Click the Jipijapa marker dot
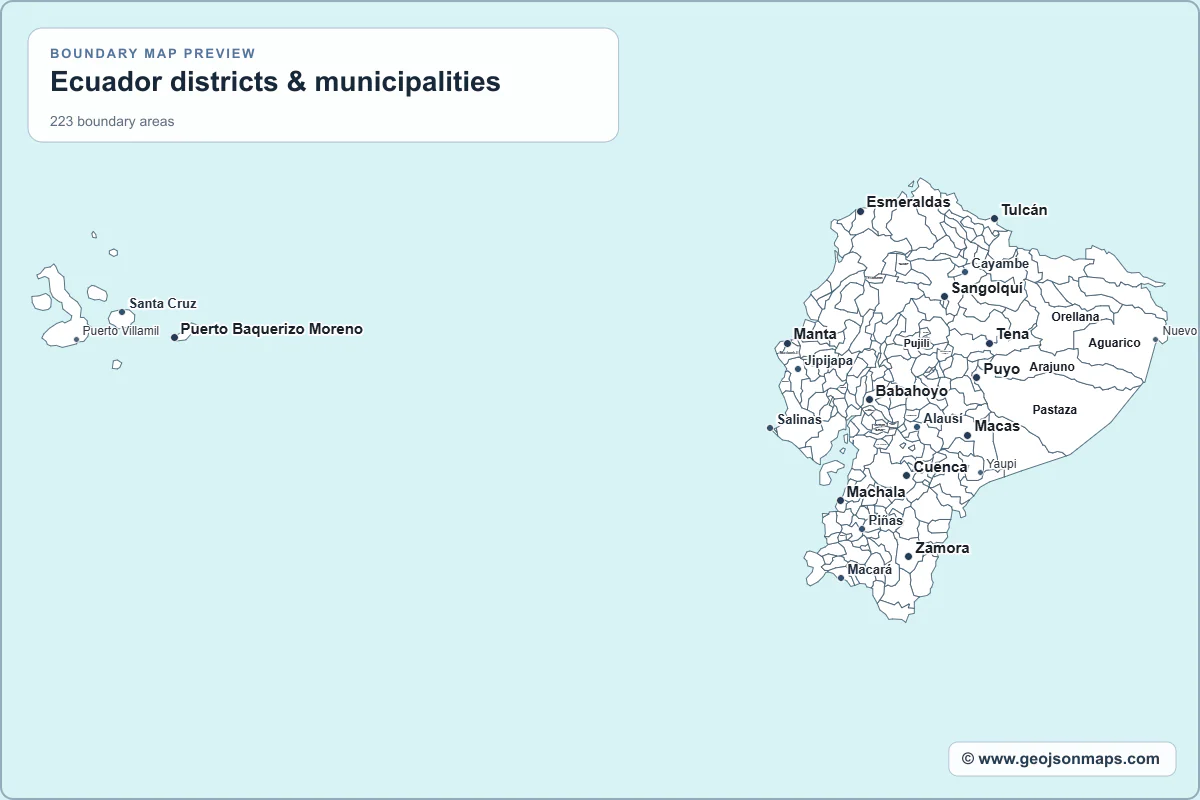This screenshot has width=1200, height=800. tap(798, 369)
